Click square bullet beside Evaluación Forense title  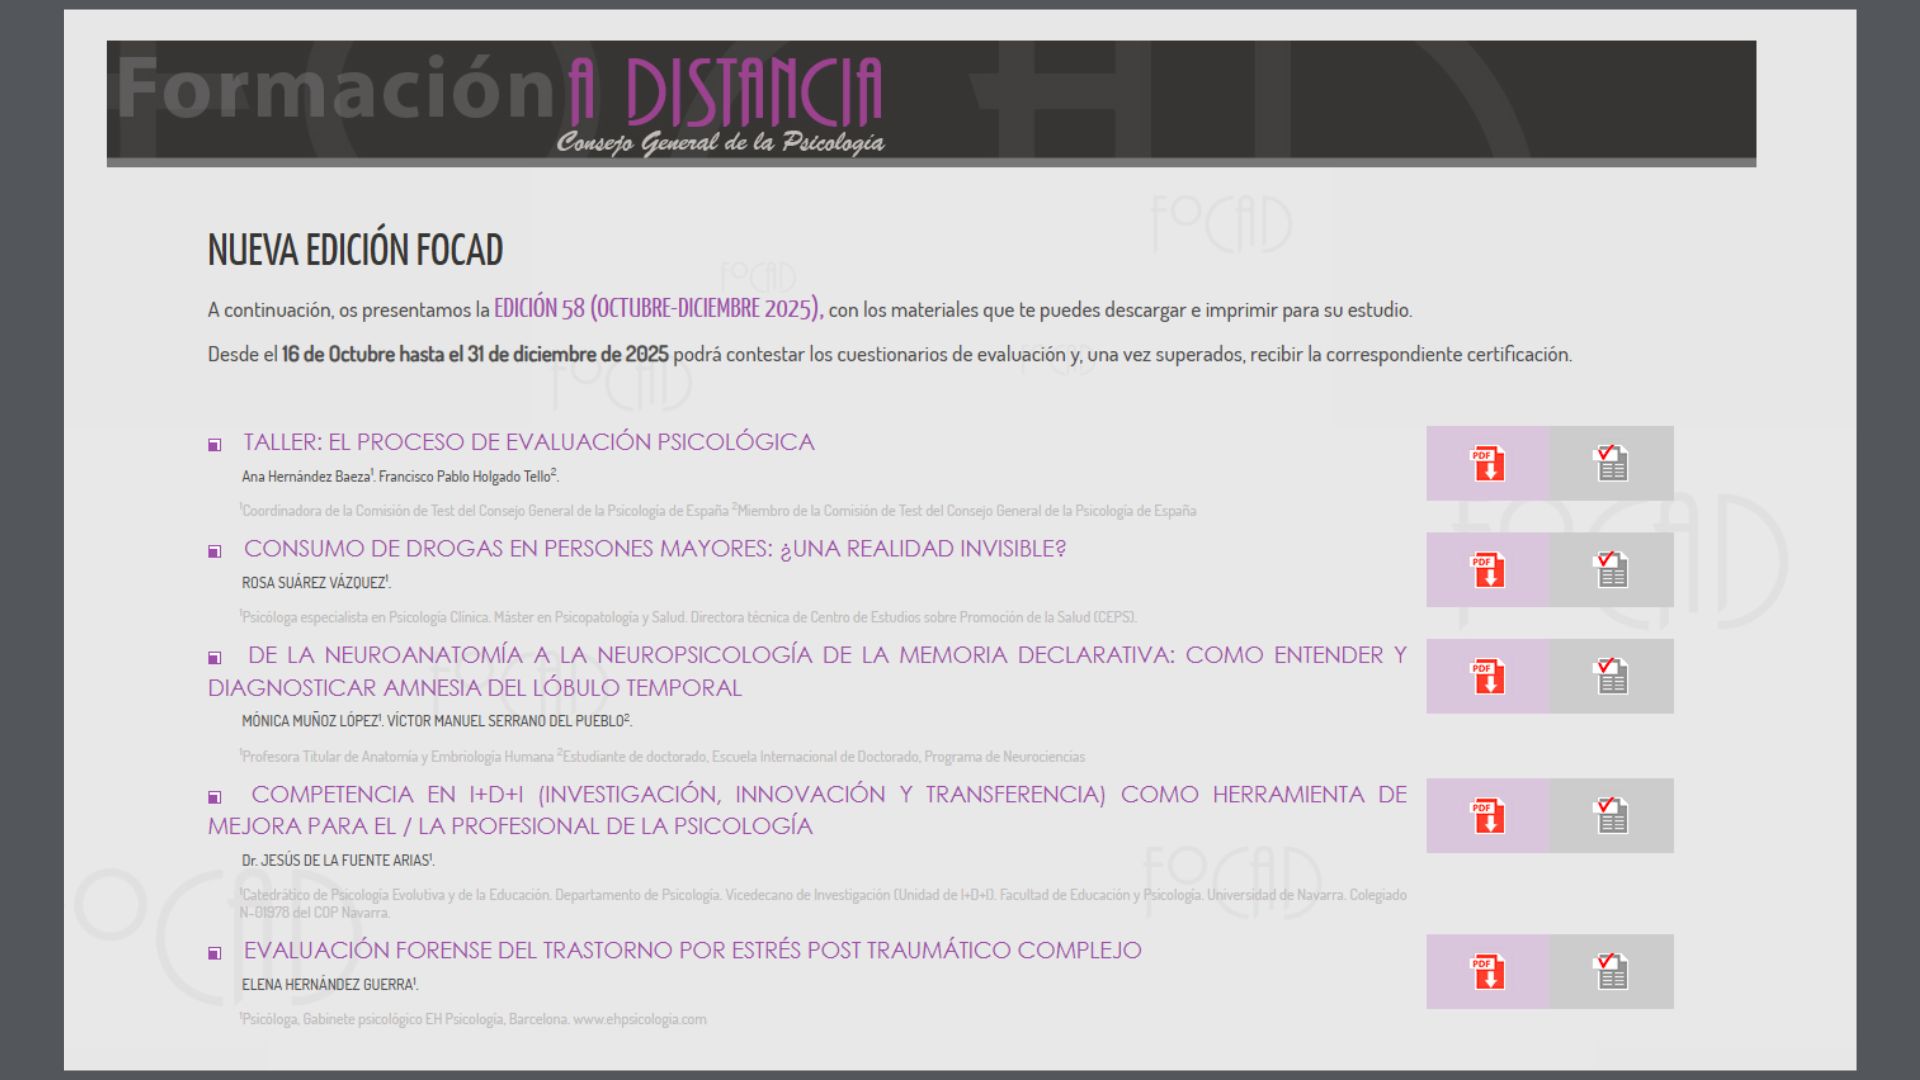pos(214,953)
